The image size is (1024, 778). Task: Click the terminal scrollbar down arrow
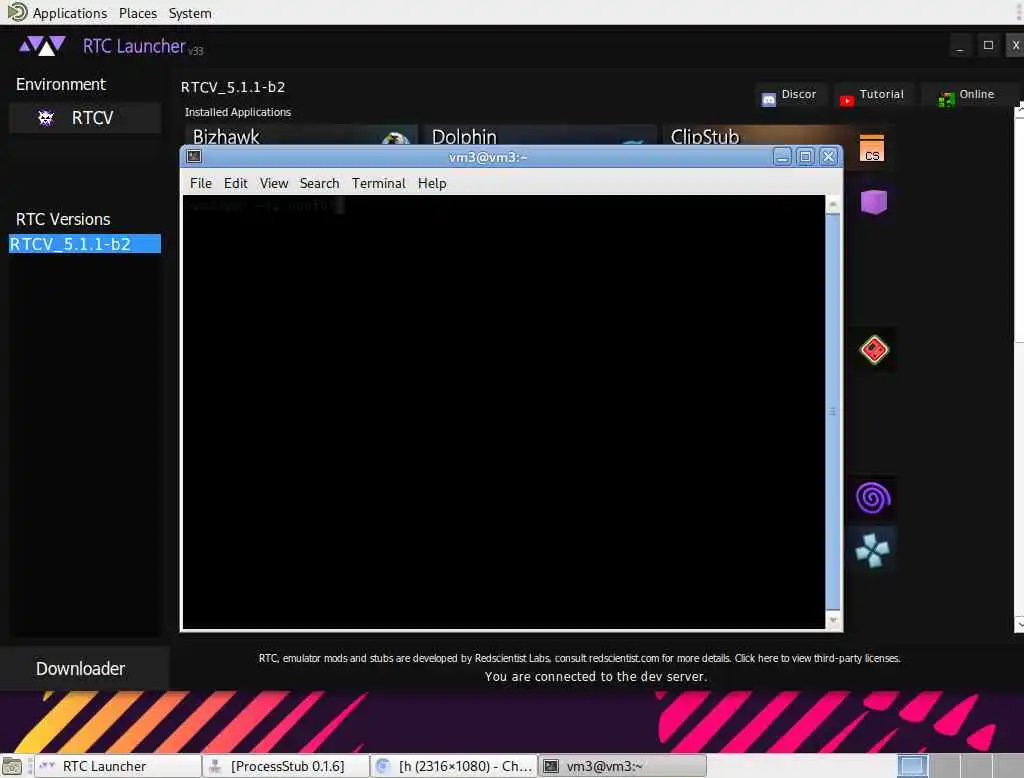[833, 620]
